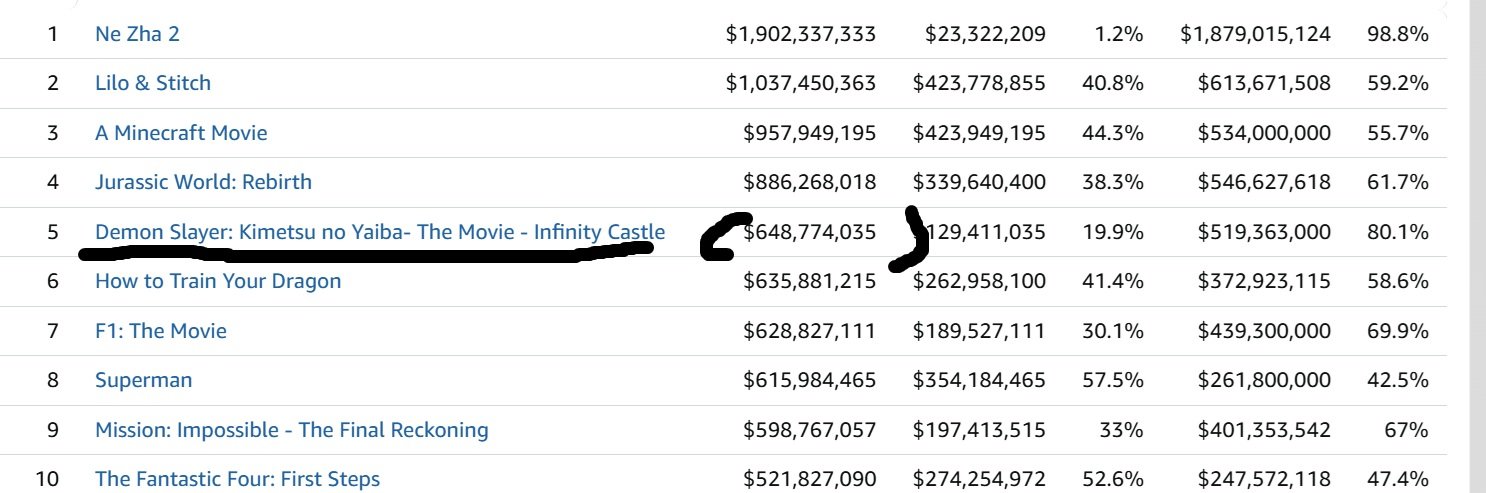The width and height of the screenshot is (1486, 493).
Task: Click the $534,000,000 foreign gross value
Action: [1264, 133]
